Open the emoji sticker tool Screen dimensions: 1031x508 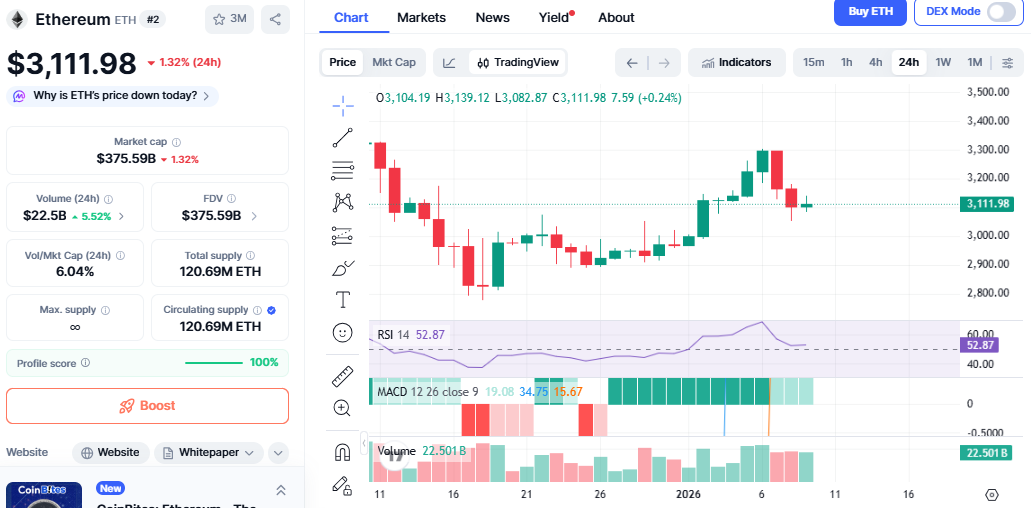343,332
